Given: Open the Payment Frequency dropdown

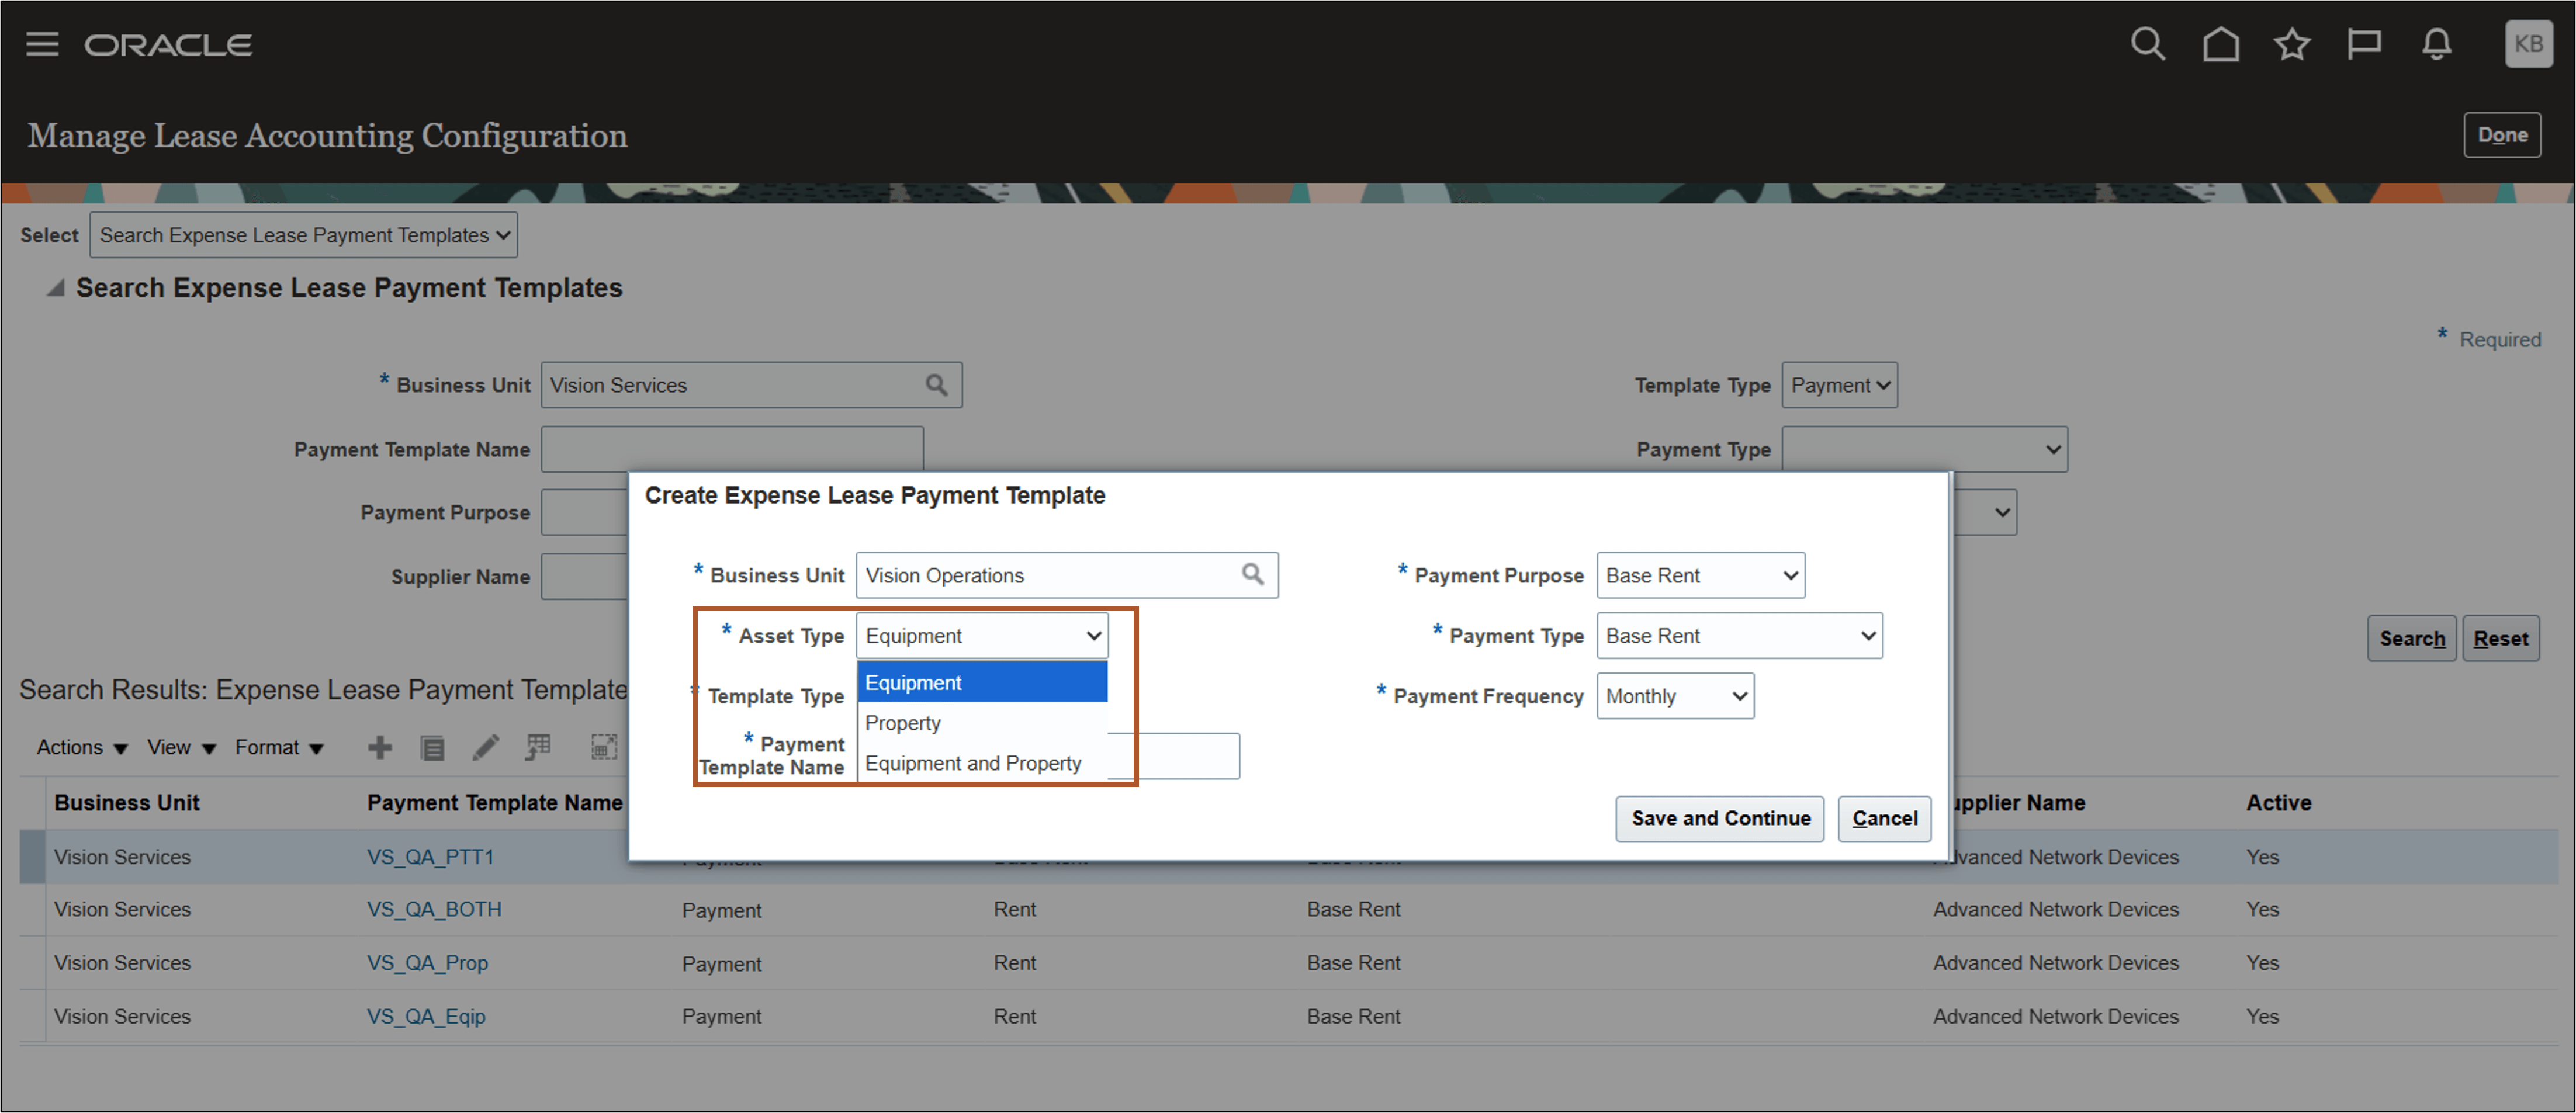Looking at the screenshot, I should pos(1674,695).
